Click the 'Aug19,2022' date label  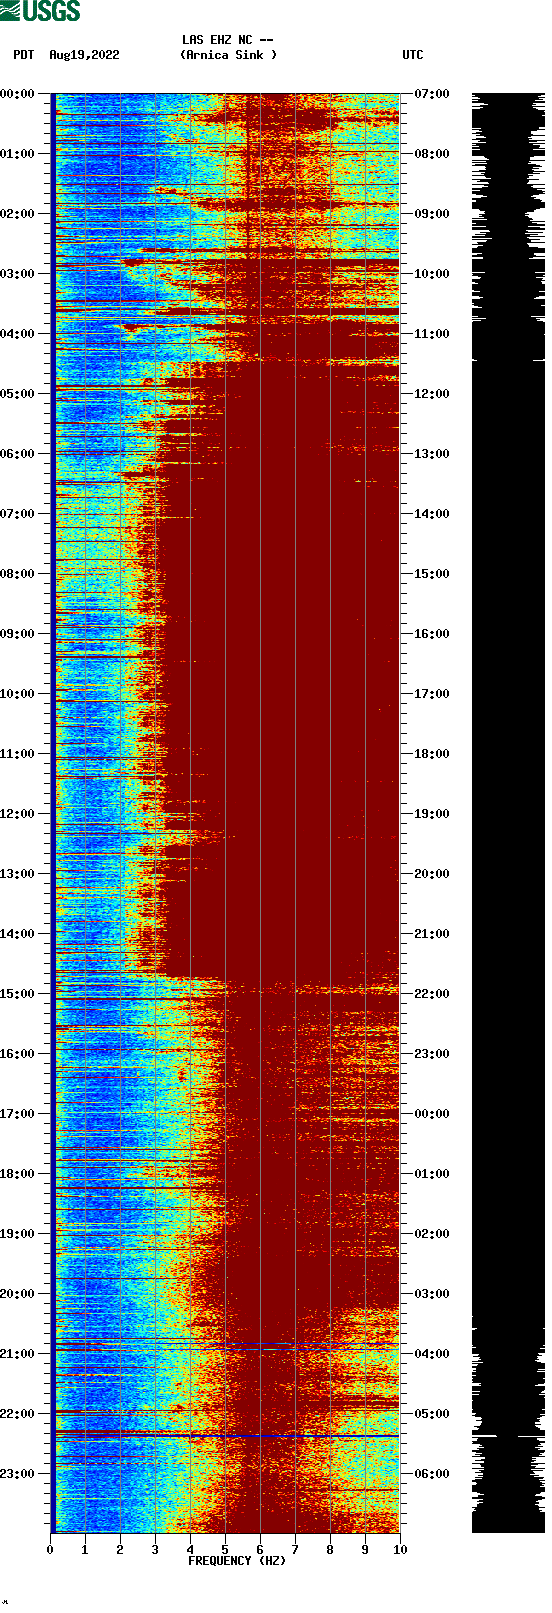pos(84,55)
